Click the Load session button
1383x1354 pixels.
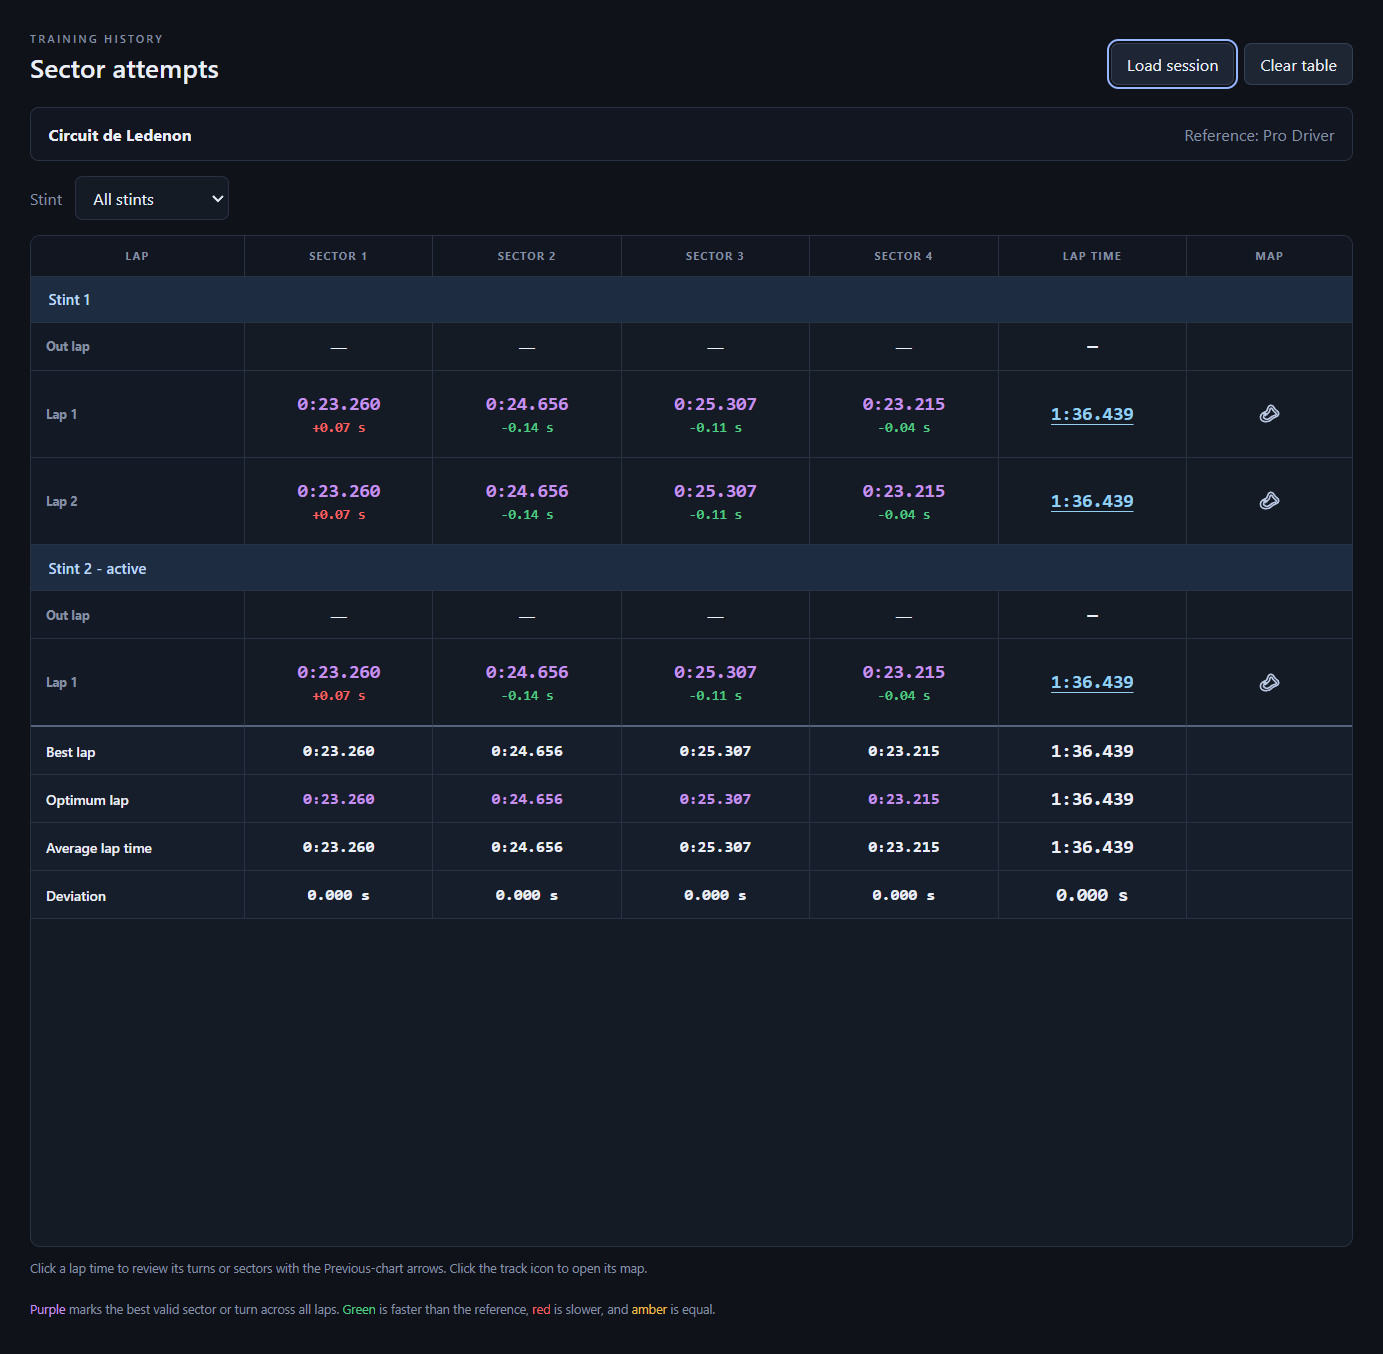coord(1172,64)
